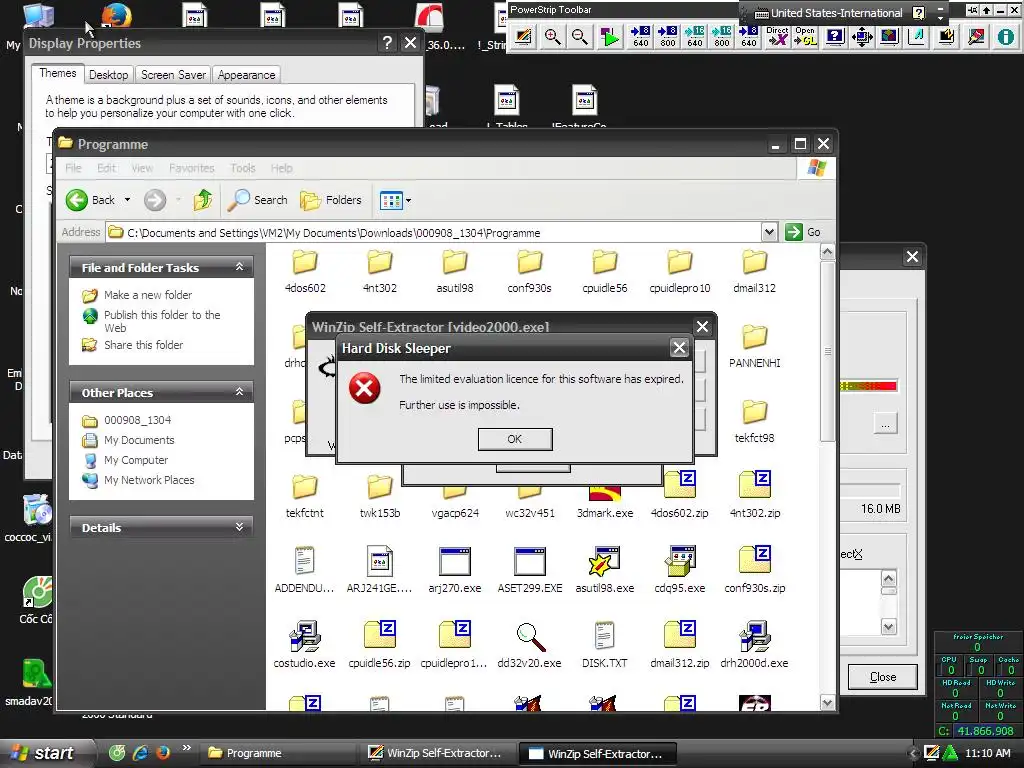Click the language bar help icon
1024x768 pixels.
(918, 13)
